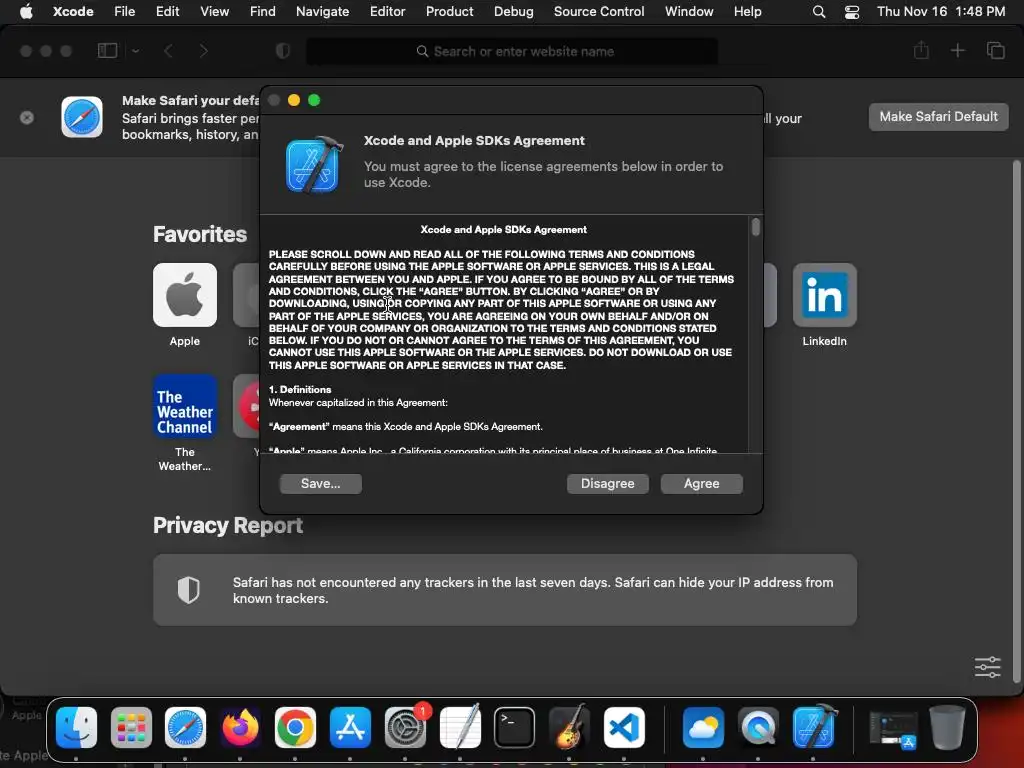Screen dimensions: 1024x768
Task: Click the Safari address search field
Action: pyautogui.click(x=513, y=51)
